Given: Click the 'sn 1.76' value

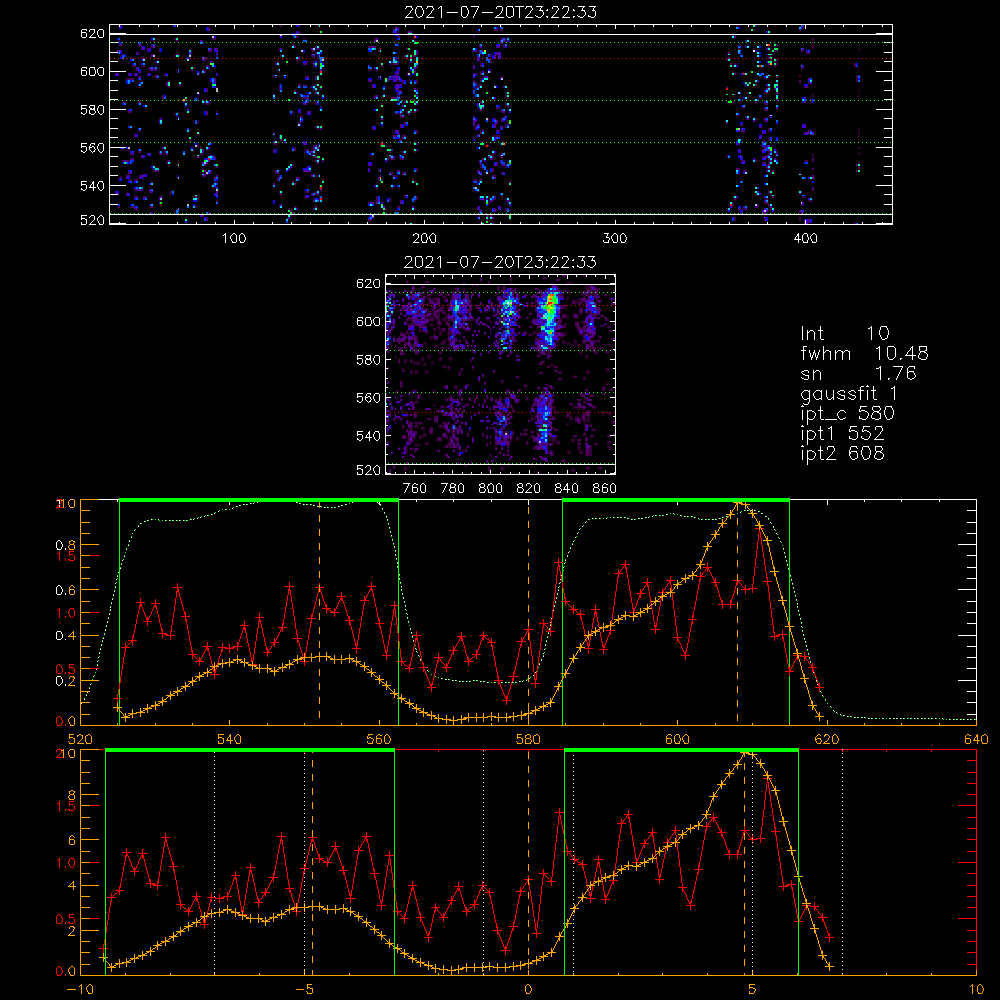Looking at the screenshot, I should pyautogui.click(x=895, y=373).
